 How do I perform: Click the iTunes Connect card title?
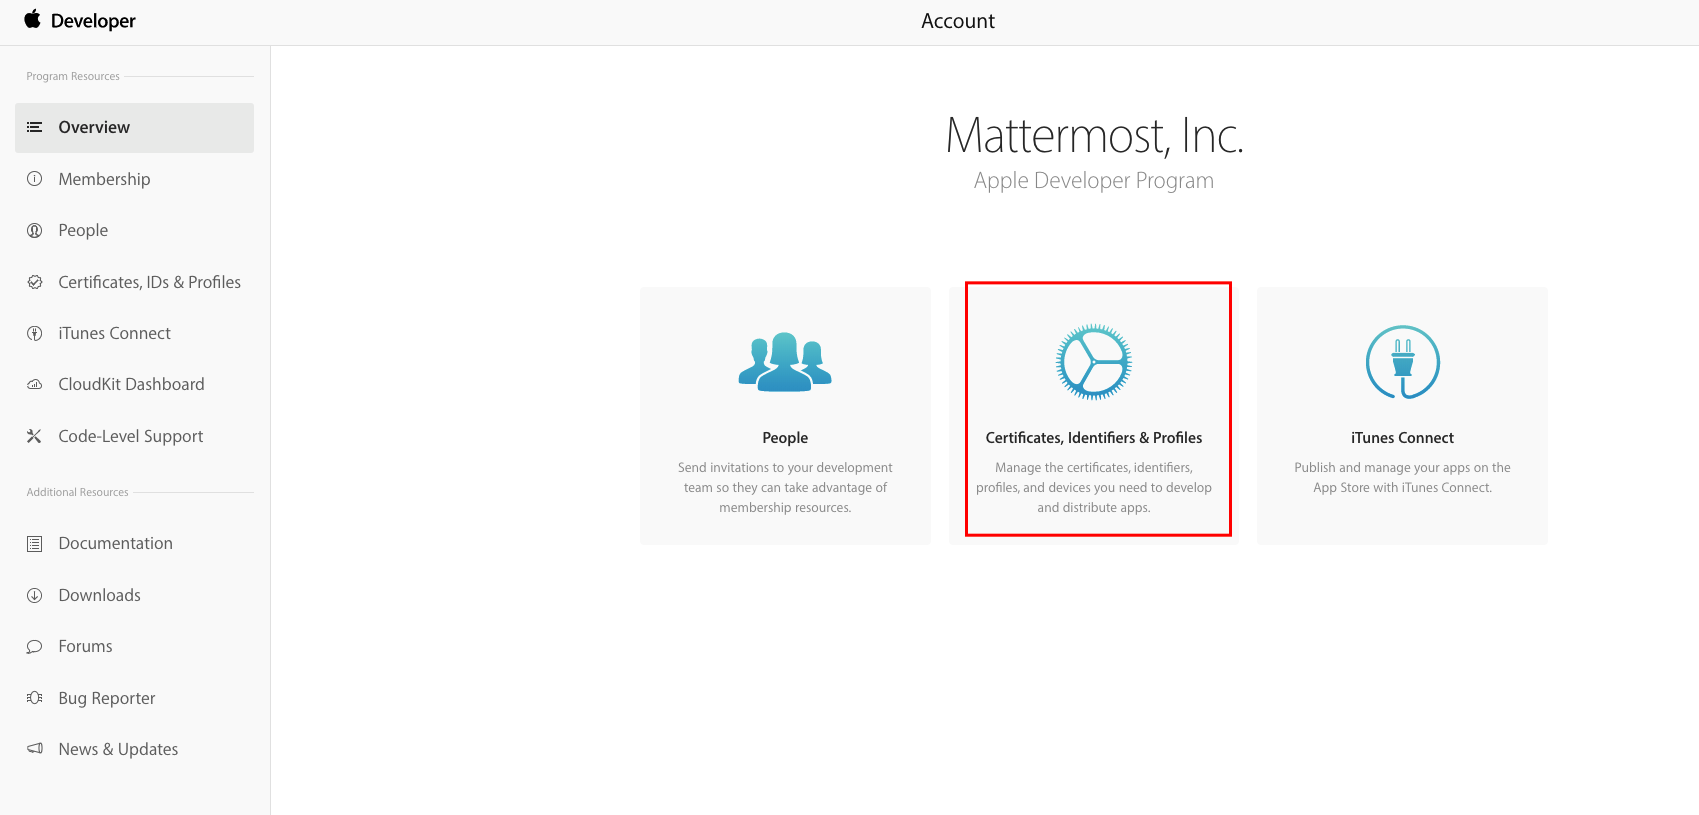[1402, 438]
